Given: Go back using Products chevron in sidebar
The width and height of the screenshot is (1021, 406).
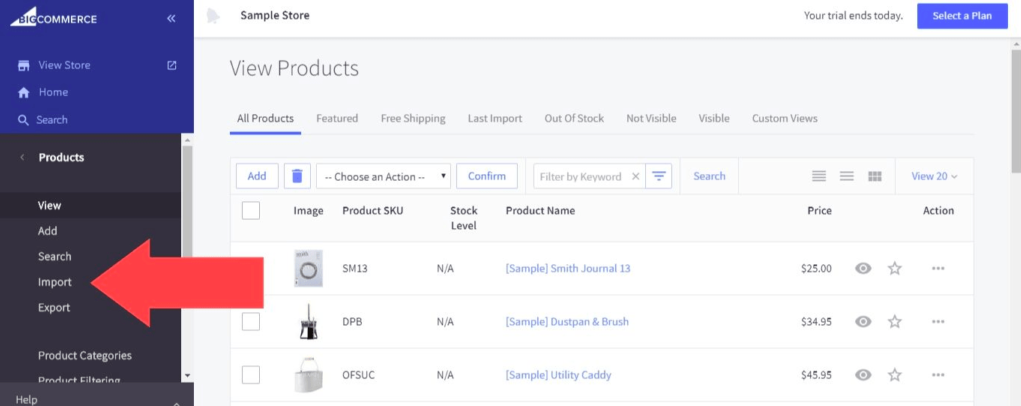Looking at the screenshot, I should 22,157.
